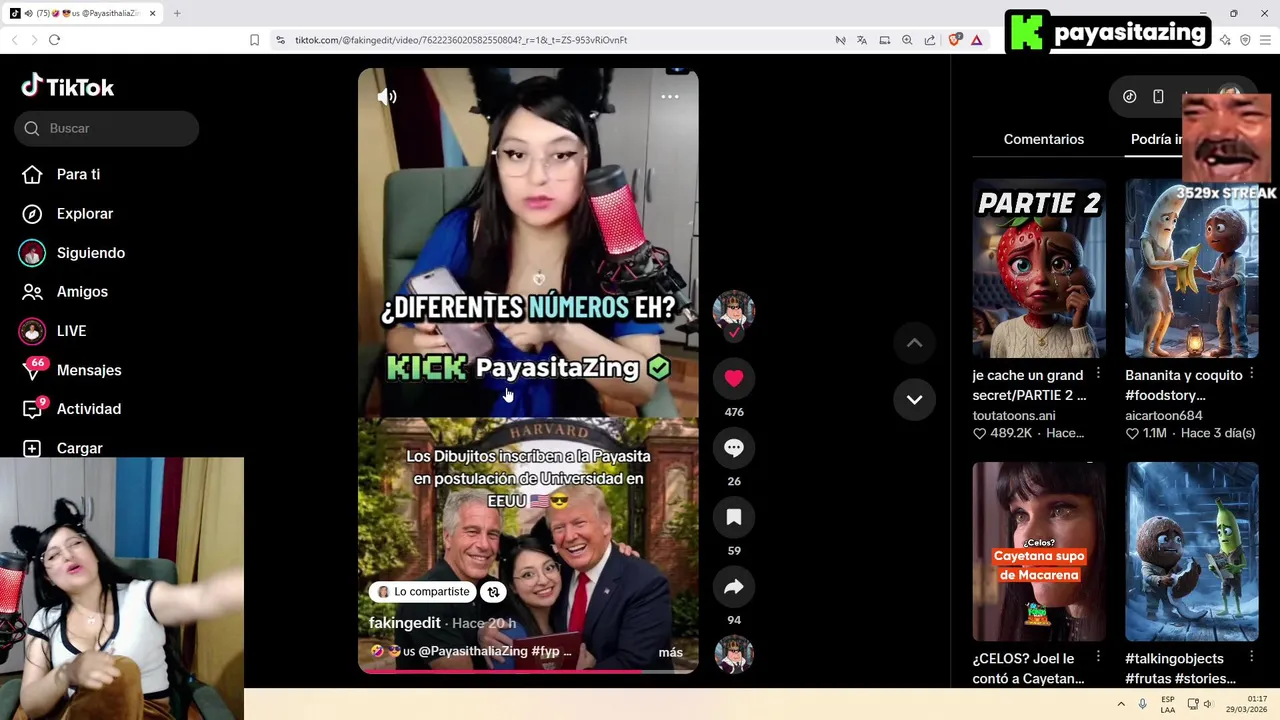1280x720 pixels.
Task: Open the TikTok home logo
Action: click(68, 87)
